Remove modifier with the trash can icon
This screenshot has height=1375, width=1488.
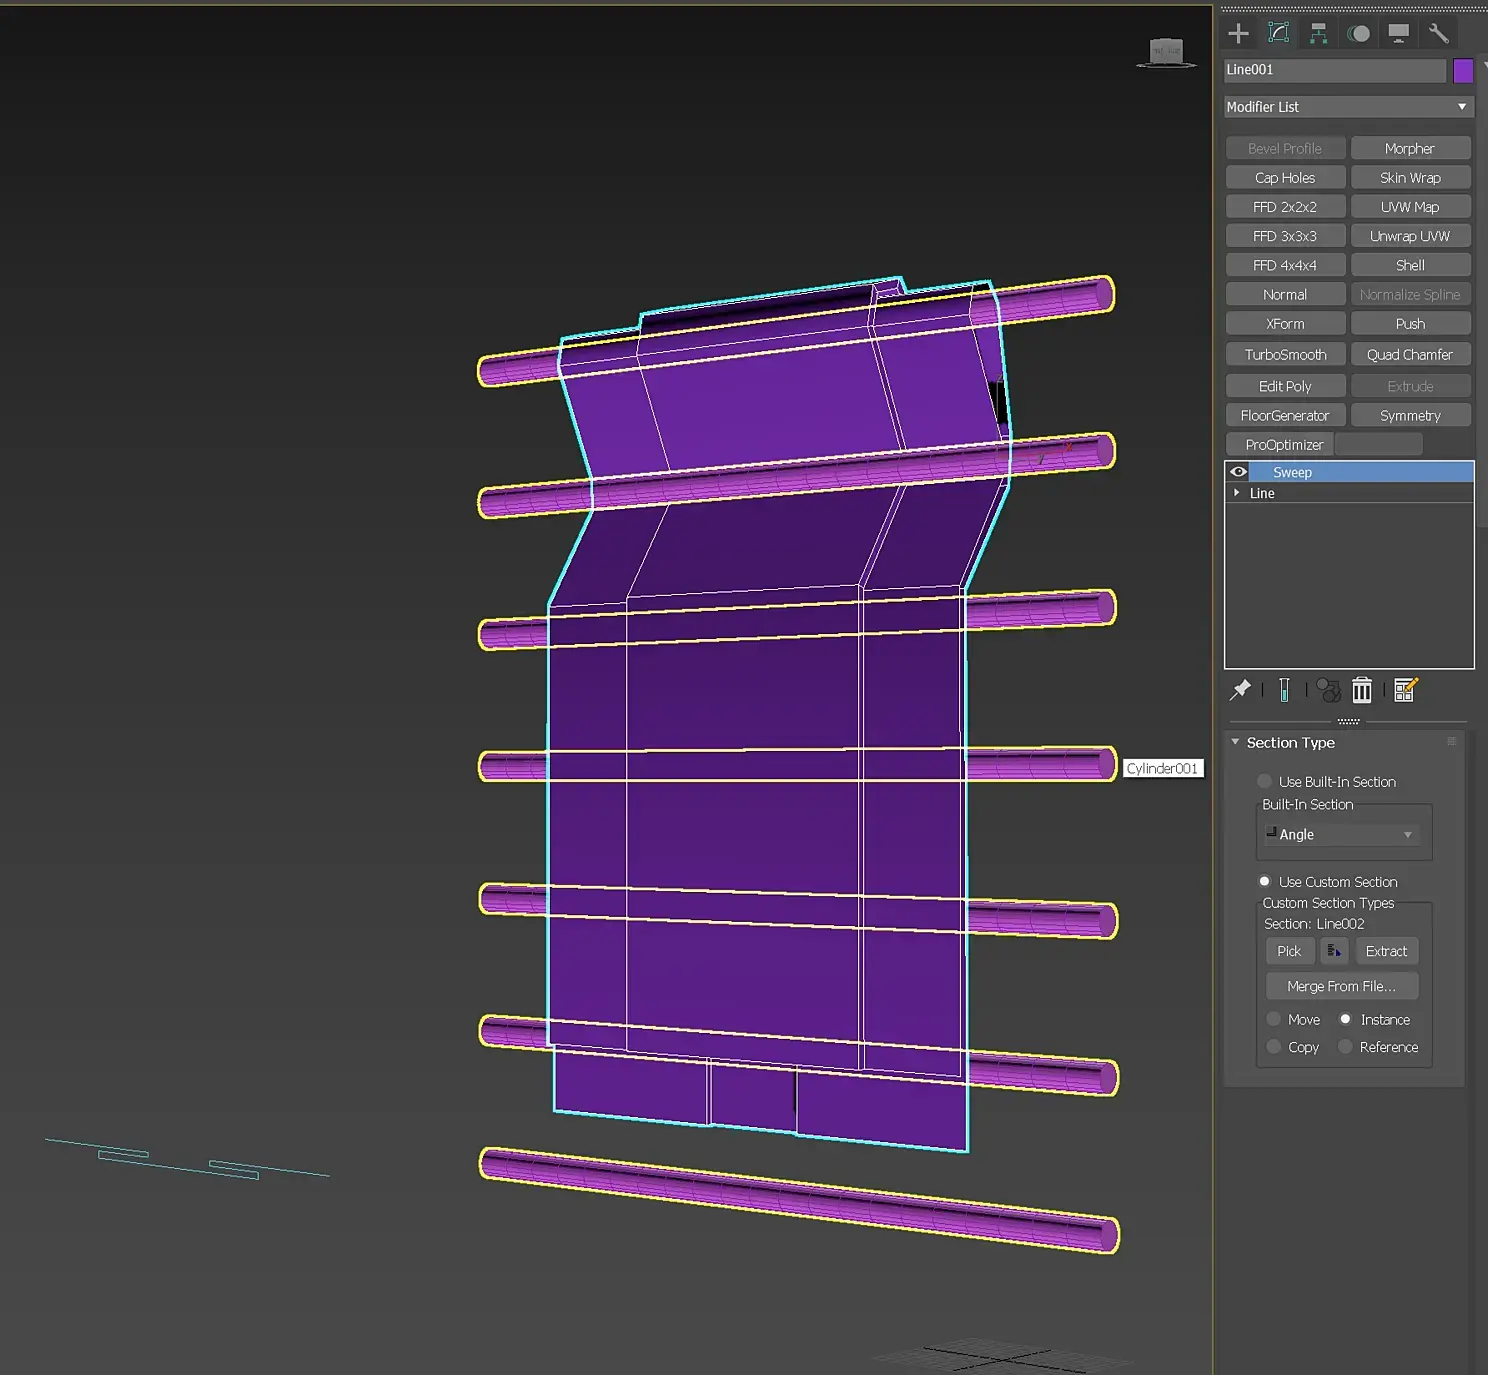pos(1362,690)
